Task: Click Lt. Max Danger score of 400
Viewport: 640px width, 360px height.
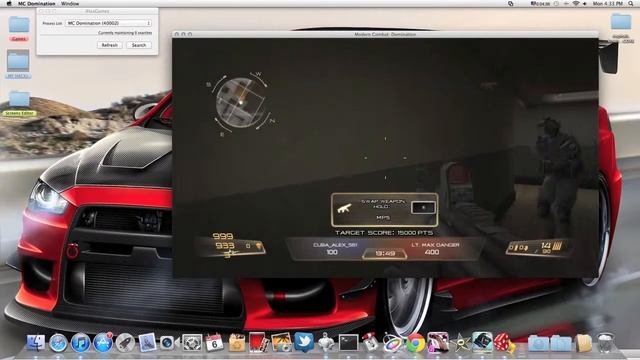Action: [432, 252]
